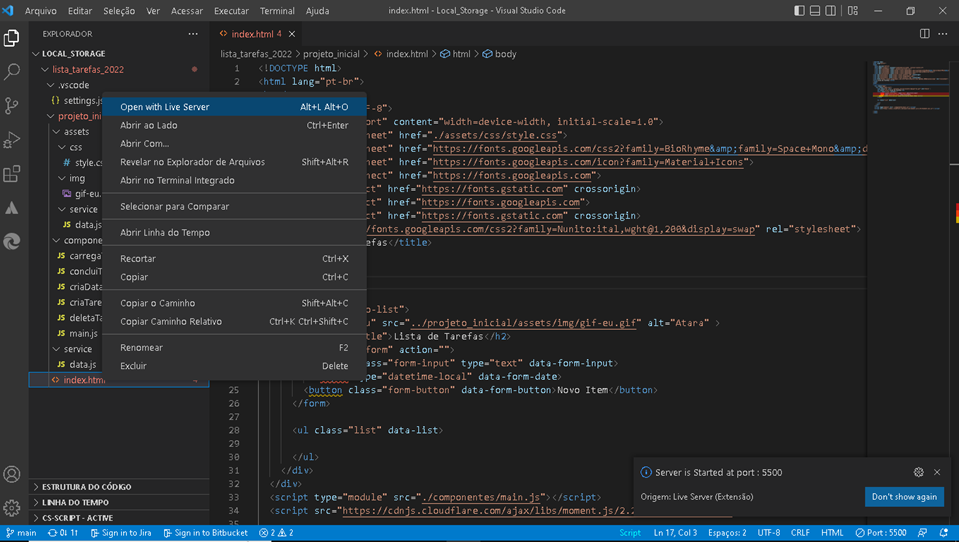Open errors and warnings counter
Viewport: 959px width, 542px height.
point(276,533)
